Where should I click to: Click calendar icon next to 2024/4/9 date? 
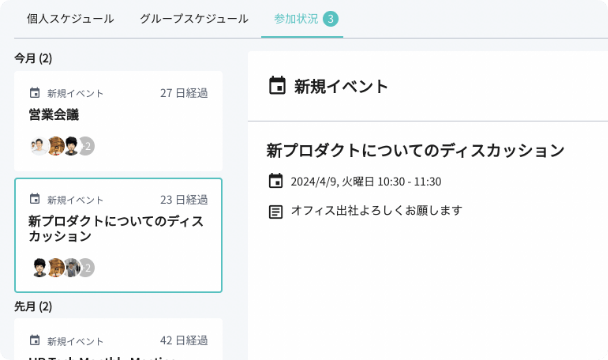pos(276,181)
